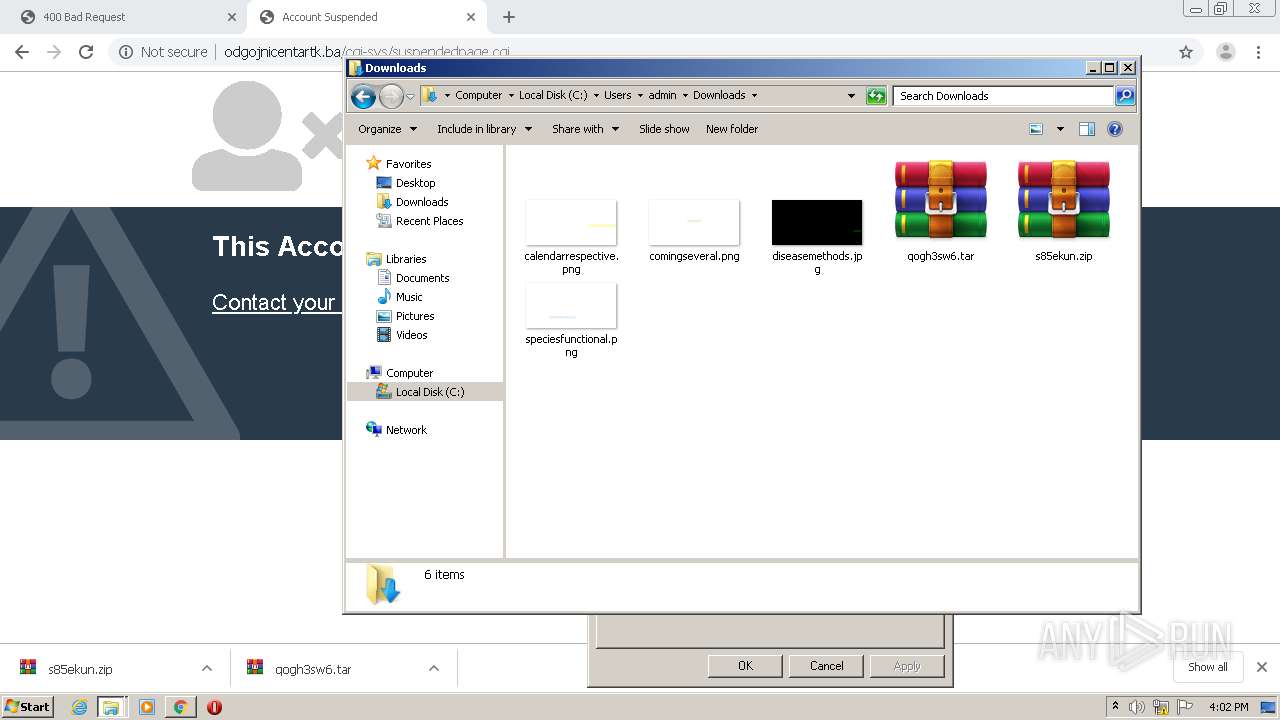Select the speciesfunctional.png thumbnail
The image size is (1280, 720).
pos(571,305)
